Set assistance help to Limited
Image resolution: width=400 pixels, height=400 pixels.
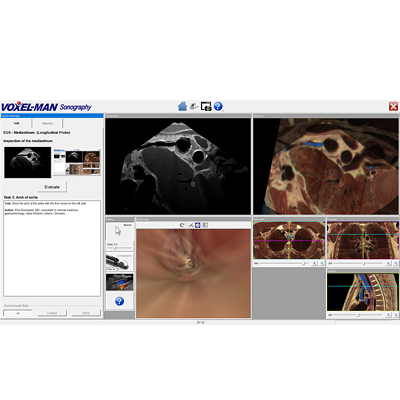pos(52,313)
